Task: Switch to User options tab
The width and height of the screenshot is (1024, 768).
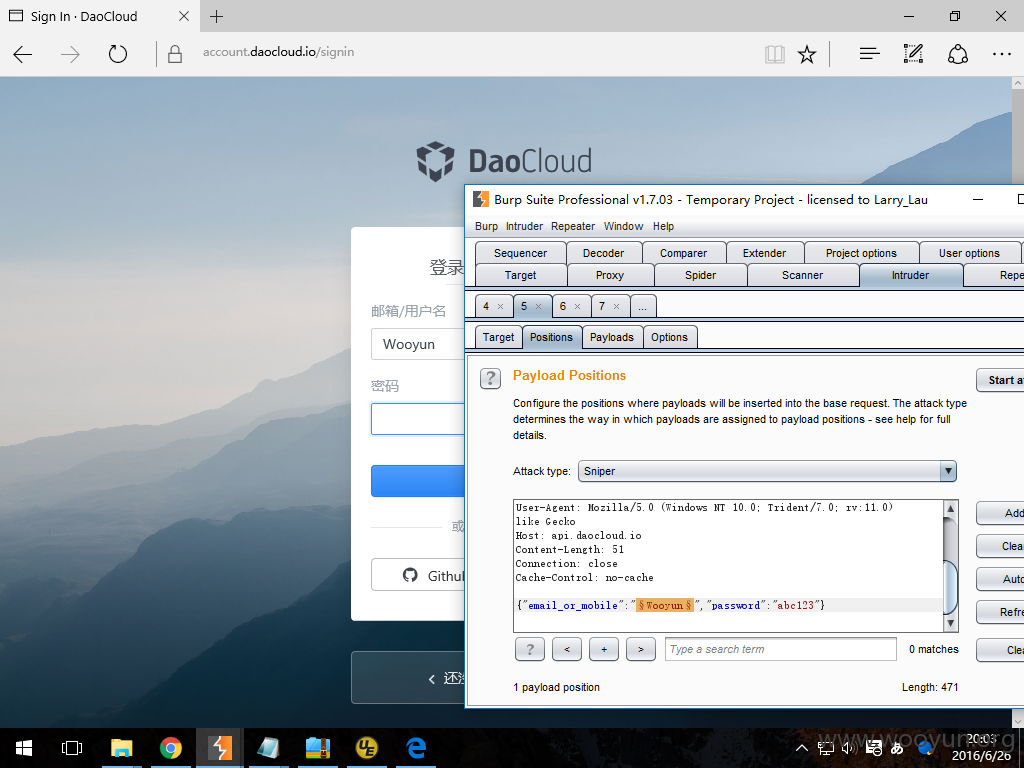Action: 969,253
